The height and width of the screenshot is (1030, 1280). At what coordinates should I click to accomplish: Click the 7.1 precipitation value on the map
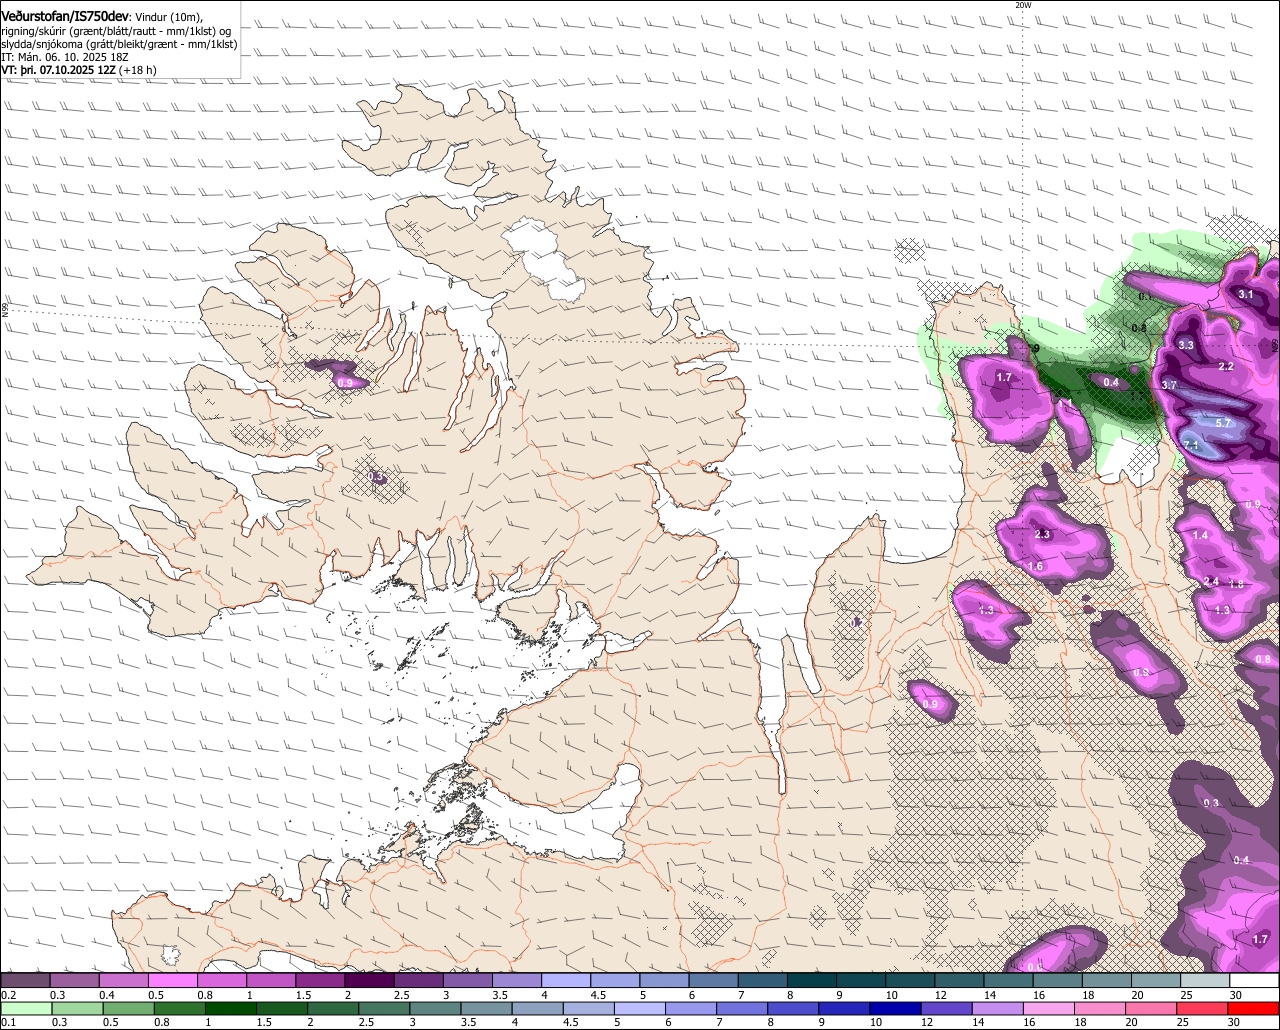pos(1191,445)
